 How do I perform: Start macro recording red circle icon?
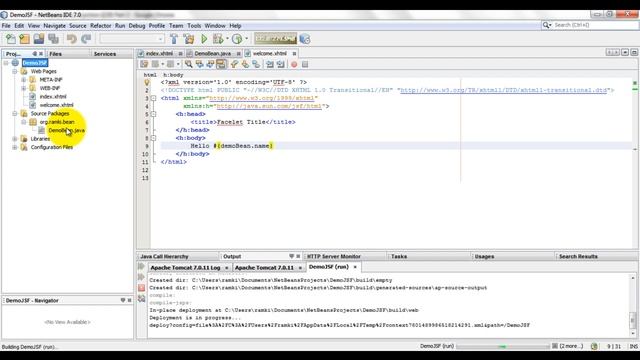(x=294, y=64)
